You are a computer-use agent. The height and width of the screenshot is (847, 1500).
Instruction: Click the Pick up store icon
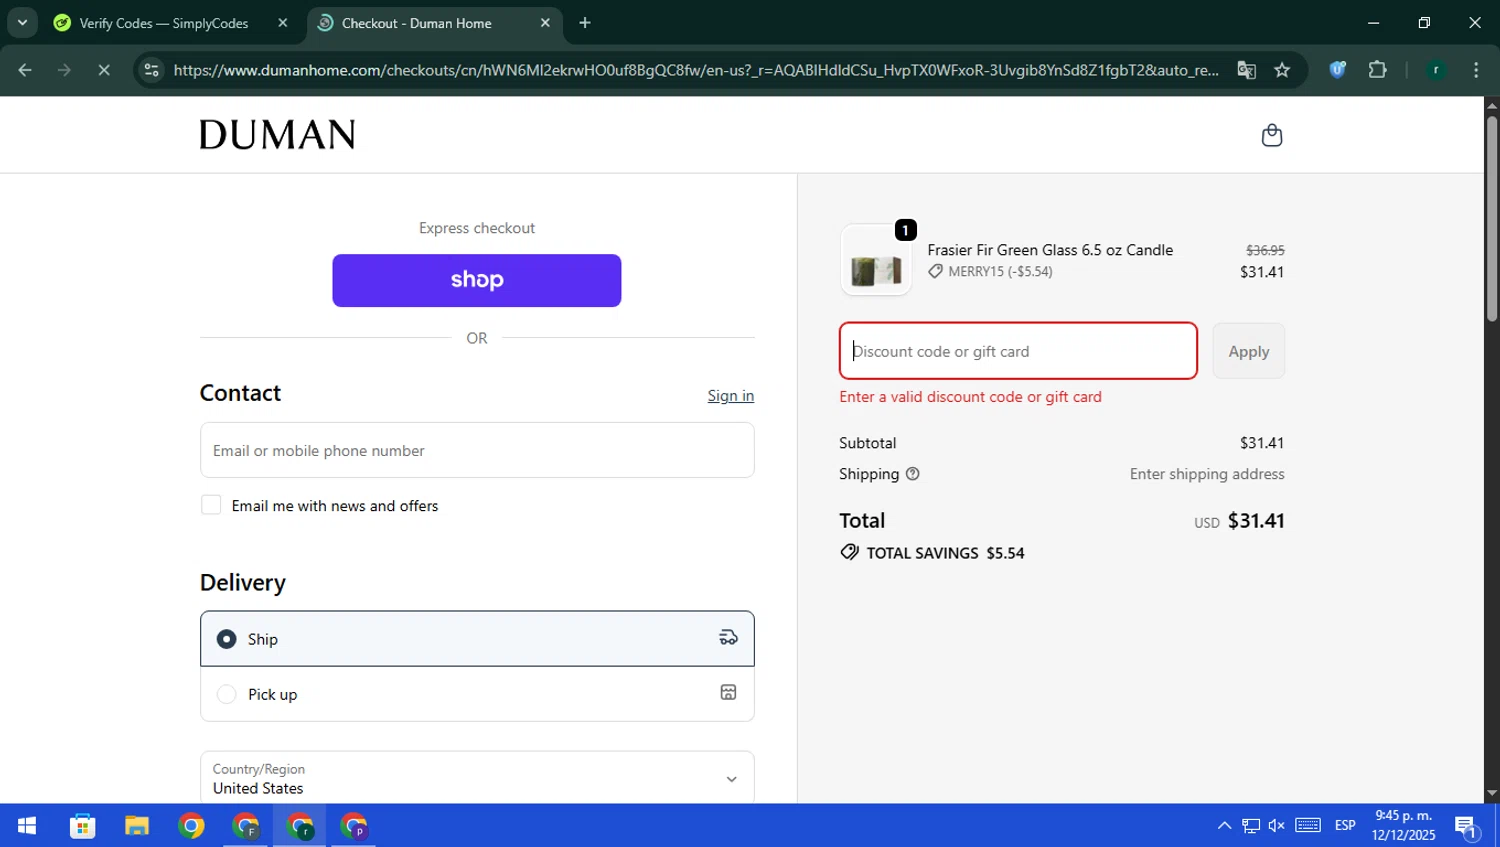[728, 692]
